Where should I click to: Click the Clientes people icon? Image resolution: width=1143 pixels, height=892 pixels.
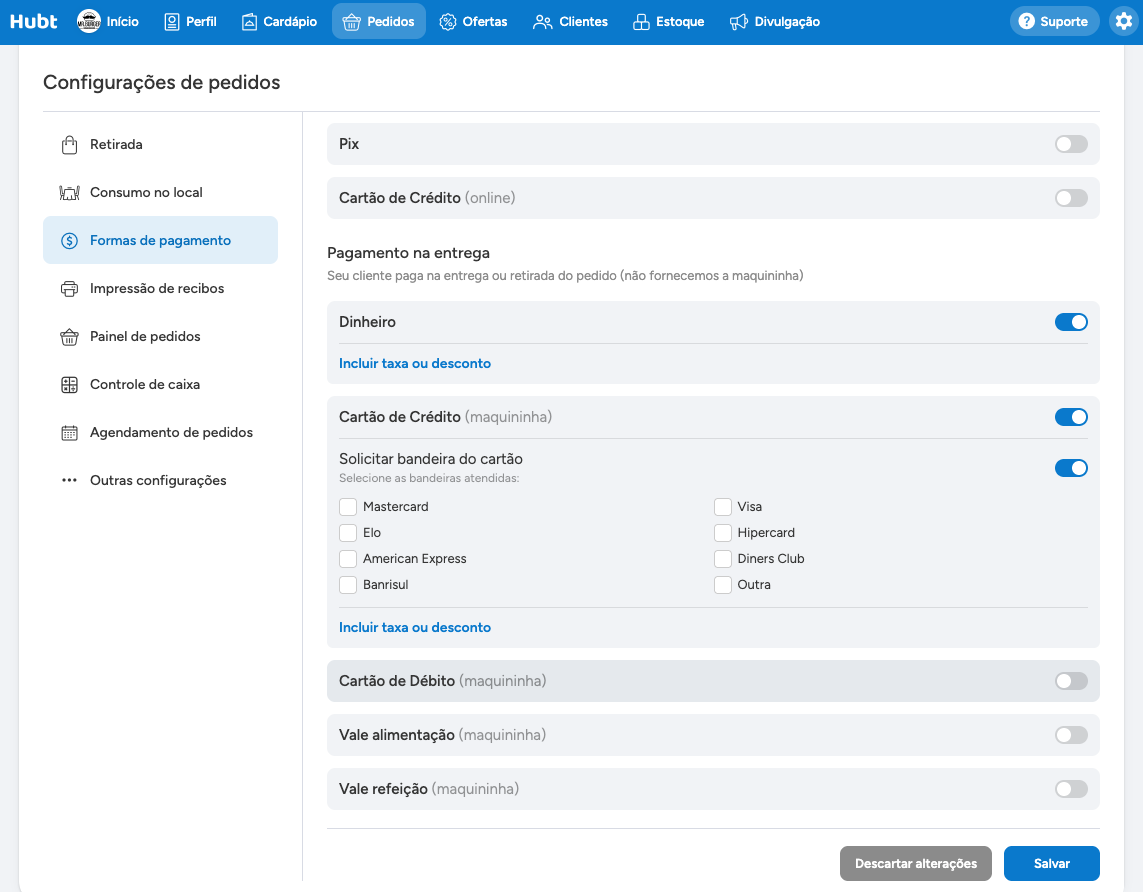542,22
